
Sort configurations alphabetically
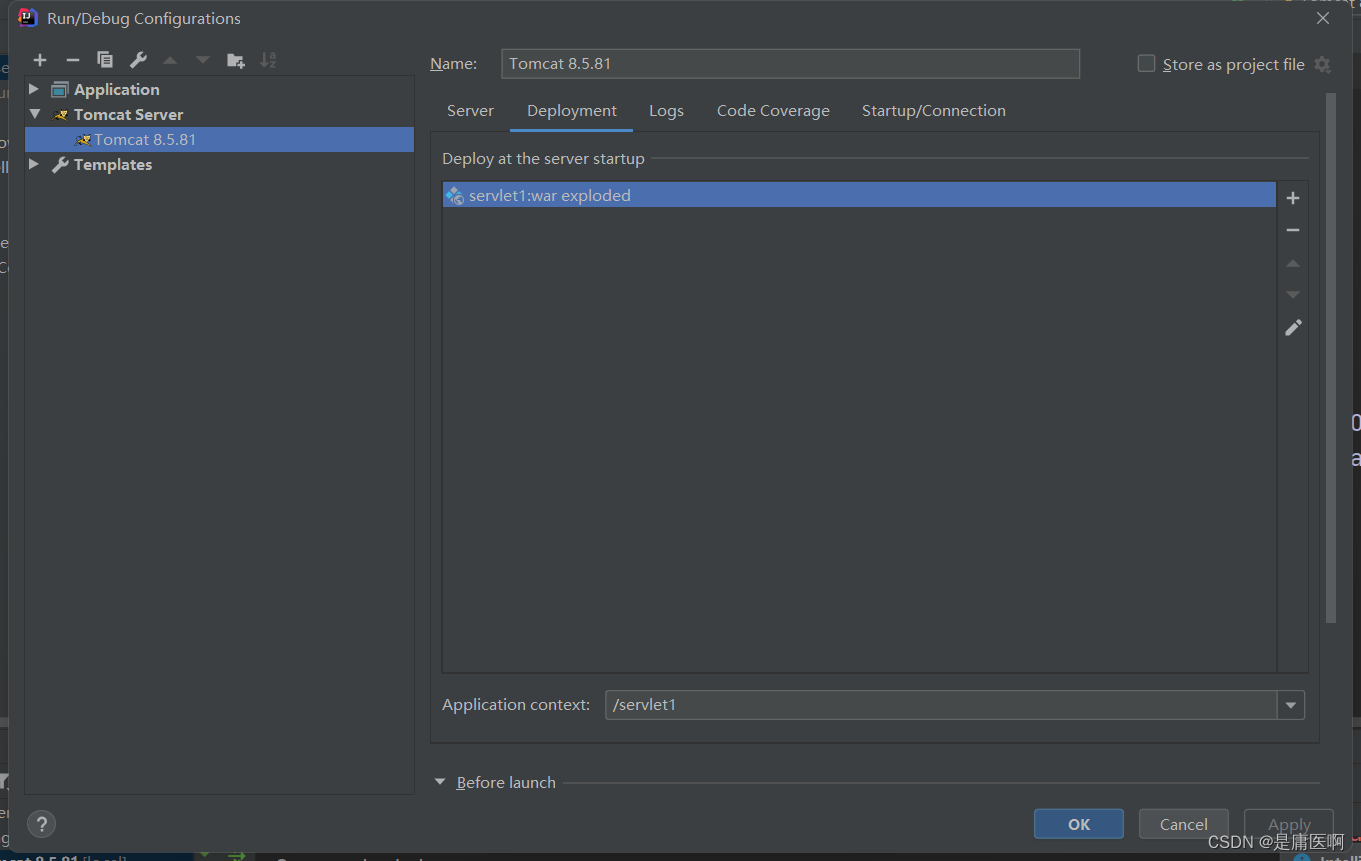[x=268, y=60]
